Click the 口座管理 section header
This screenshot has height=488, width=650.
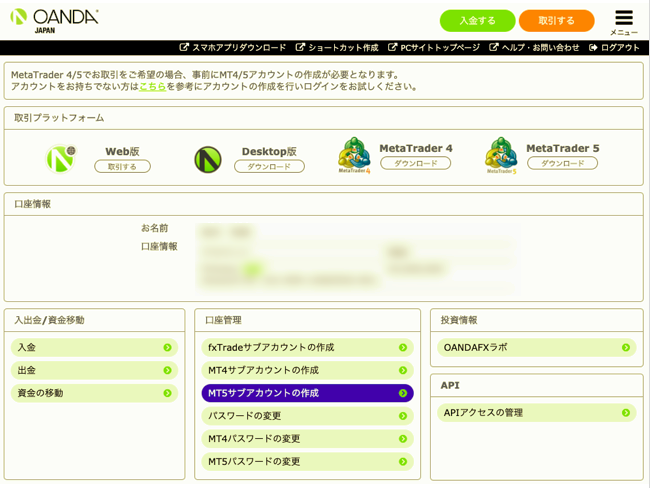pos(223,320)
